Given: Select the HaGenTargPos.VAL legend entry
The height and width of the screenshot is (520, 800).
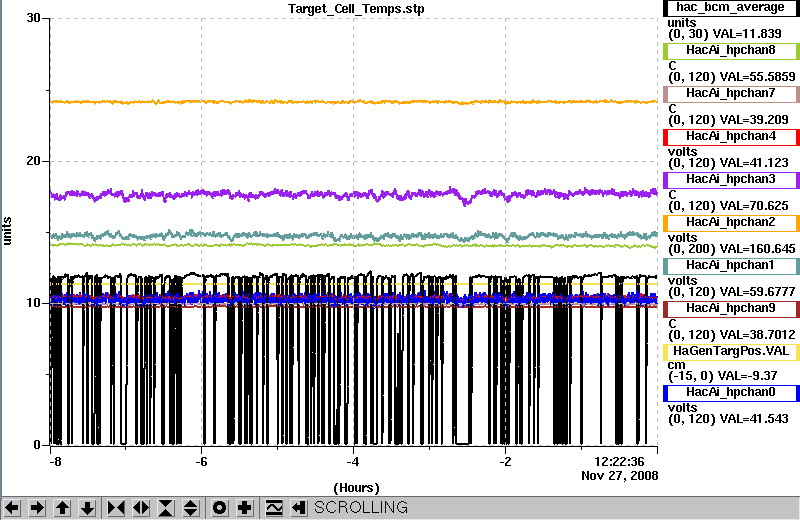Looking at the screenshot, I should point(731,352).
